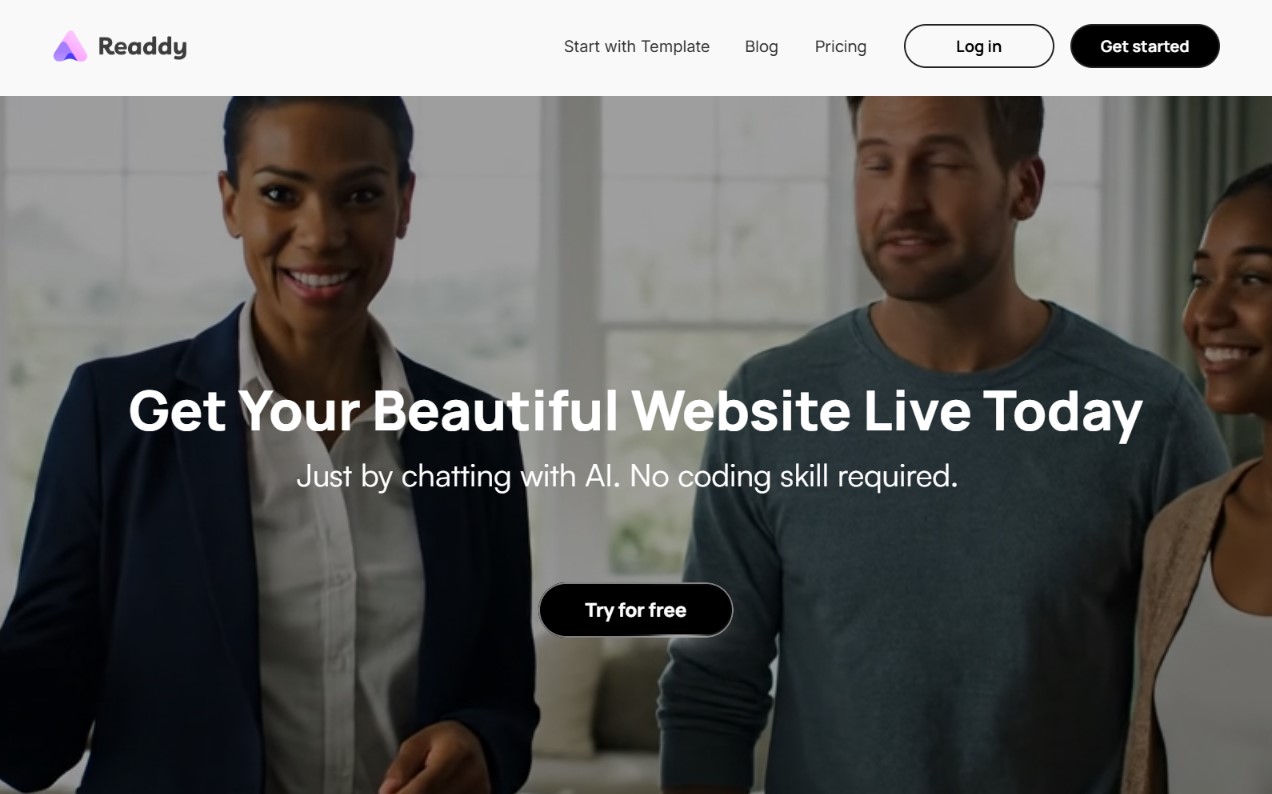Open the Start with Template menu item
Image resolution: width=1272 pixels, height=794 pixels.
click(x=637, y=46)
